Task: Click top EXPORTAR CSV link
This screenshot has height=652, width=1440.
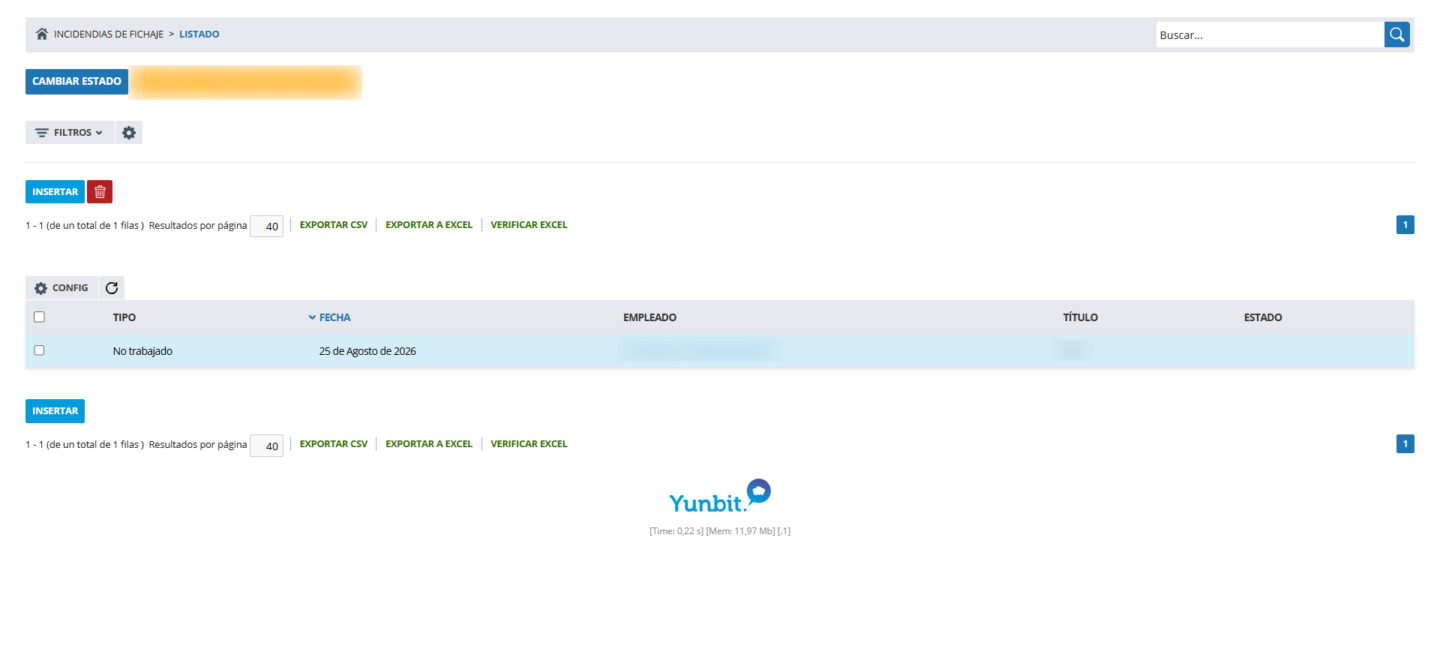Action: [x=334, y=225]
